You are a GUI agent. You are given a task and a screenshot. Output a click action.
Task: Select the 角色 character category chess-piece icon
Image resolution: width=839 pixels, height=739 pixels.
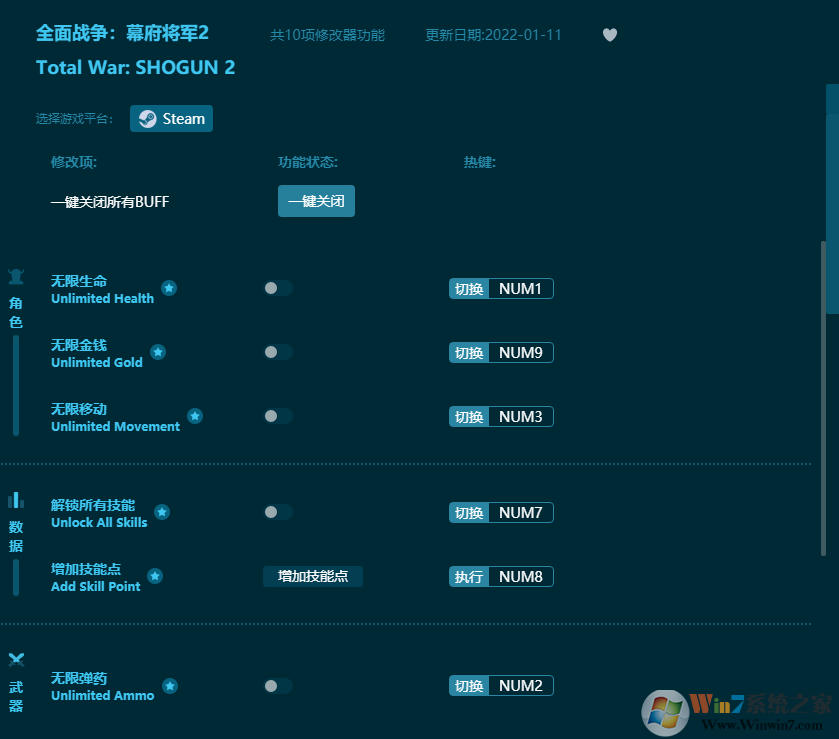click(x=16, y=277)
